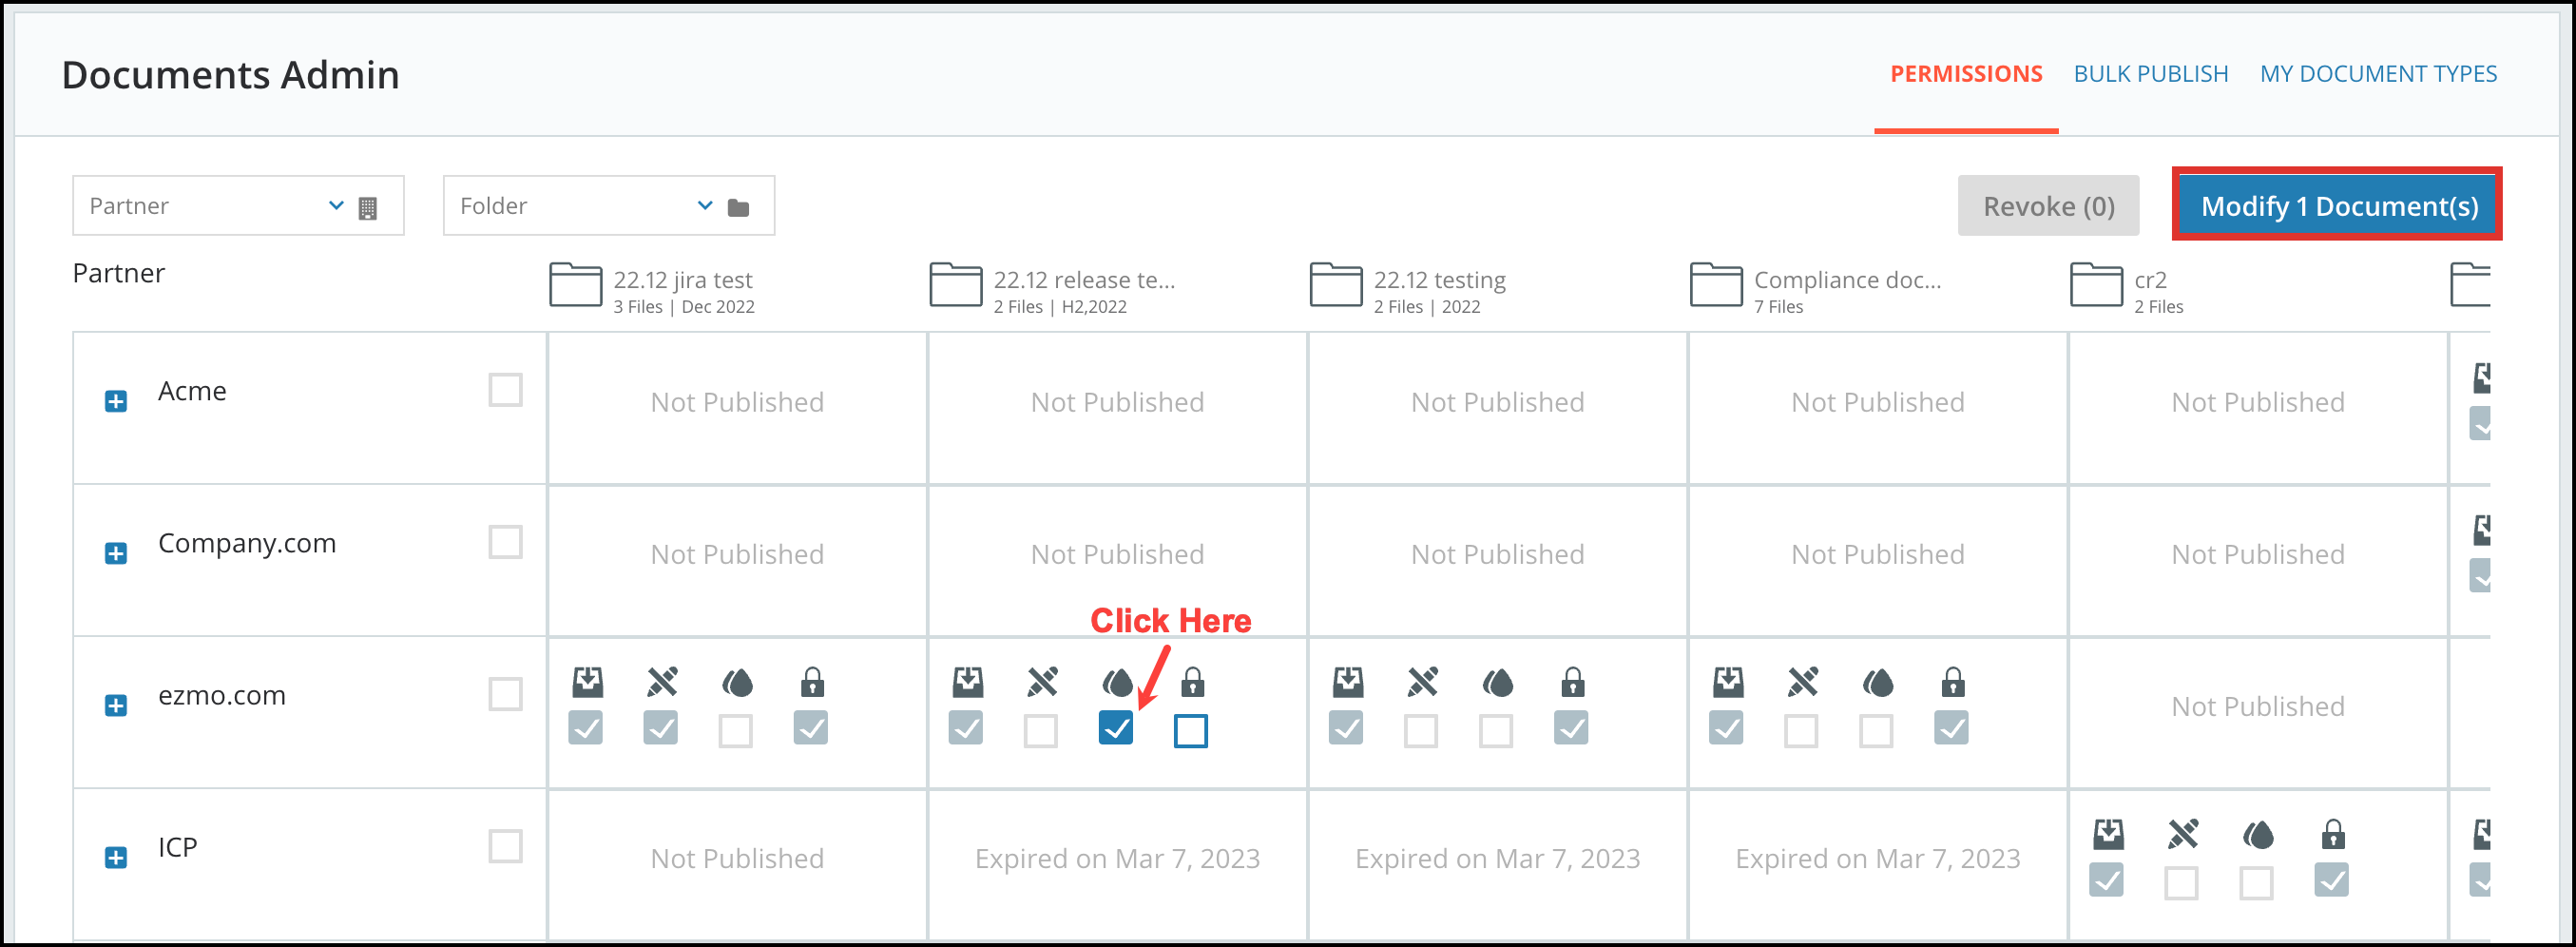Switch to the Bulk Publish tab
The image size is (2576, 947).
(x=2150, y=74)
